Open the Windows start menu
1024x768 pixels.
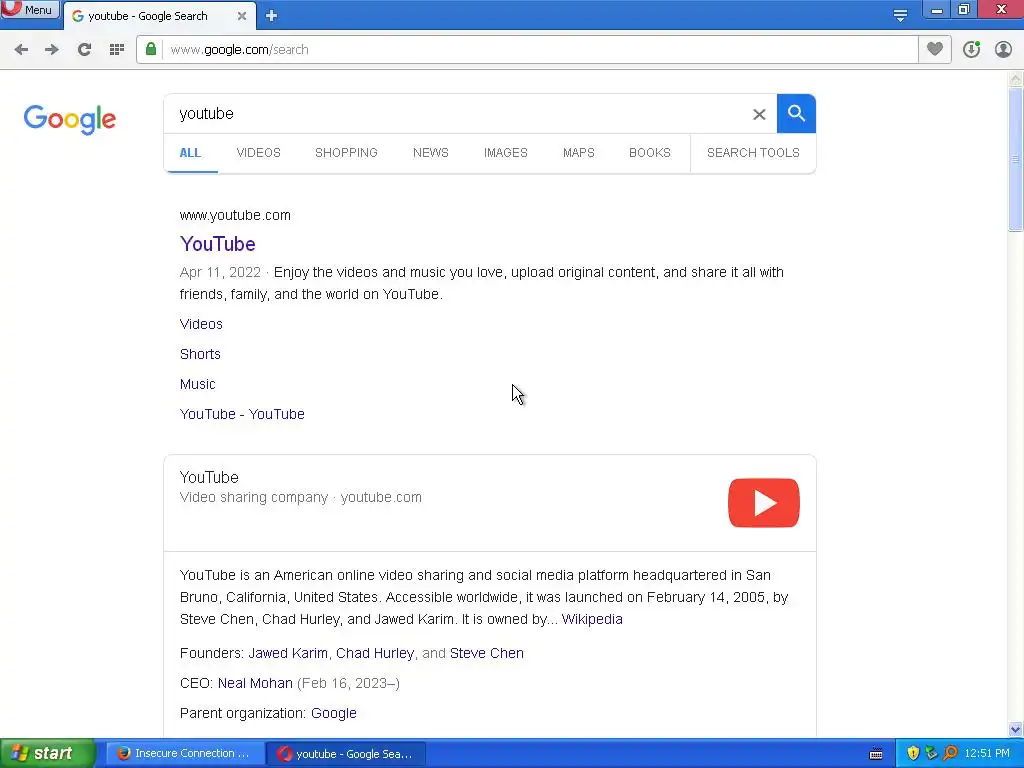pos(47,754)
